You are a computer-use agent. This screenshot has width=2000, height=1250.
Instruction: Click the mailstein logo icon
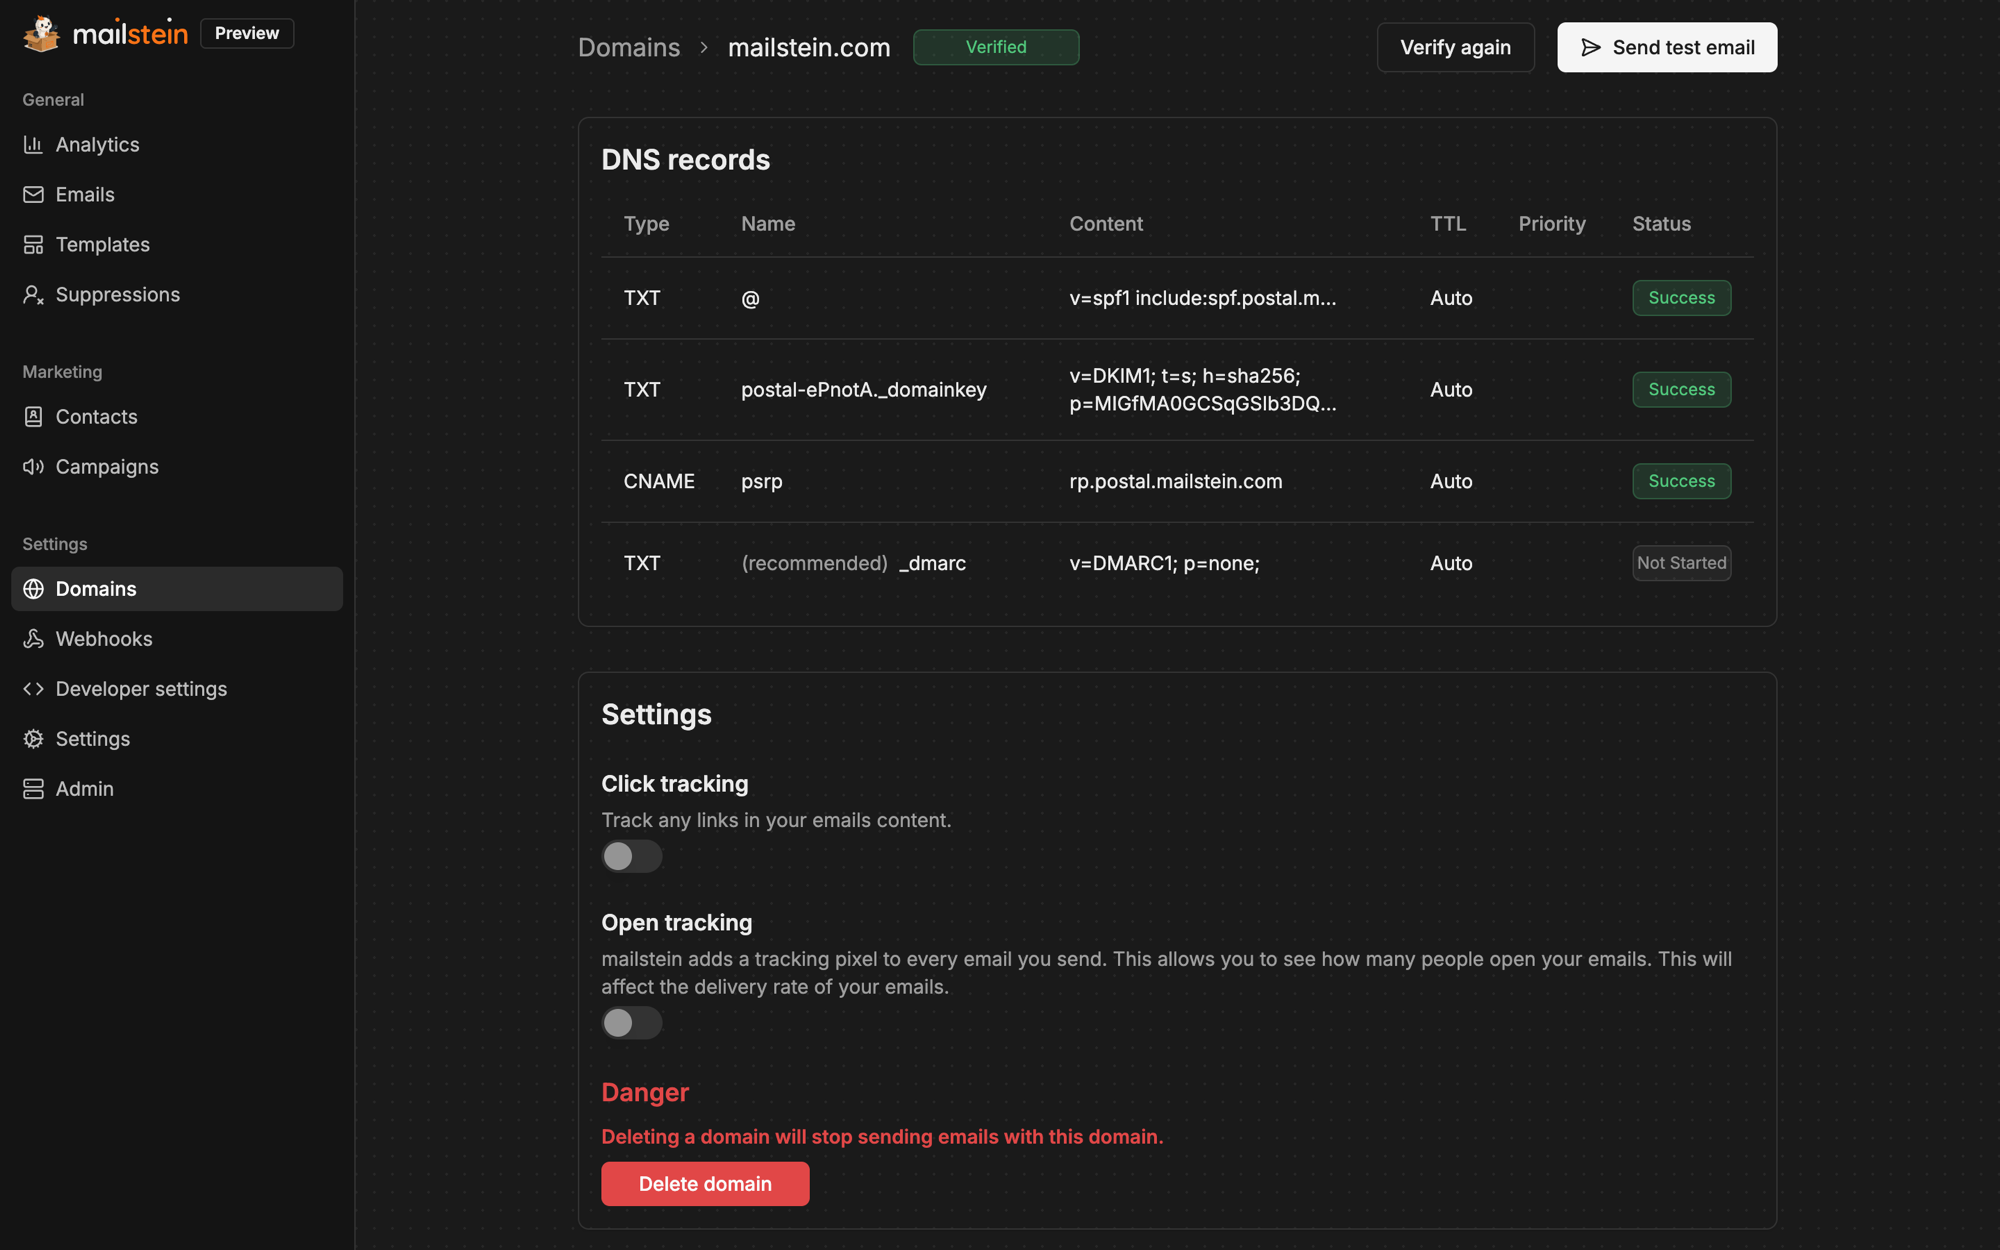point(42,33)
